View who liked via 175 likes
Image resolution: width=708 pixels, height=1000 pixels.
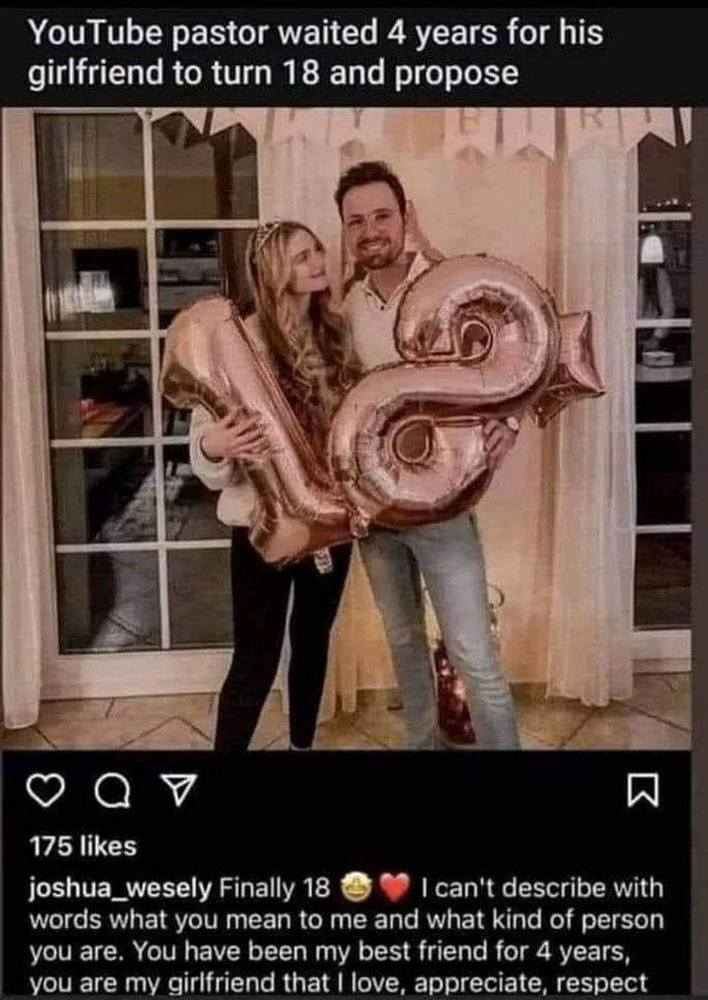pyautogui.click(x=83, y=846)
